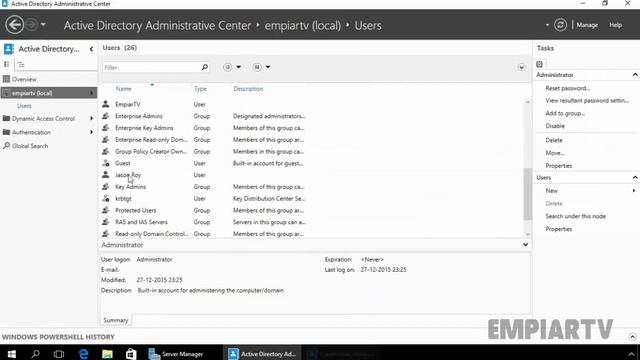Click the back navigation arrow
The image size is (640, 360).
click(14, 25)
